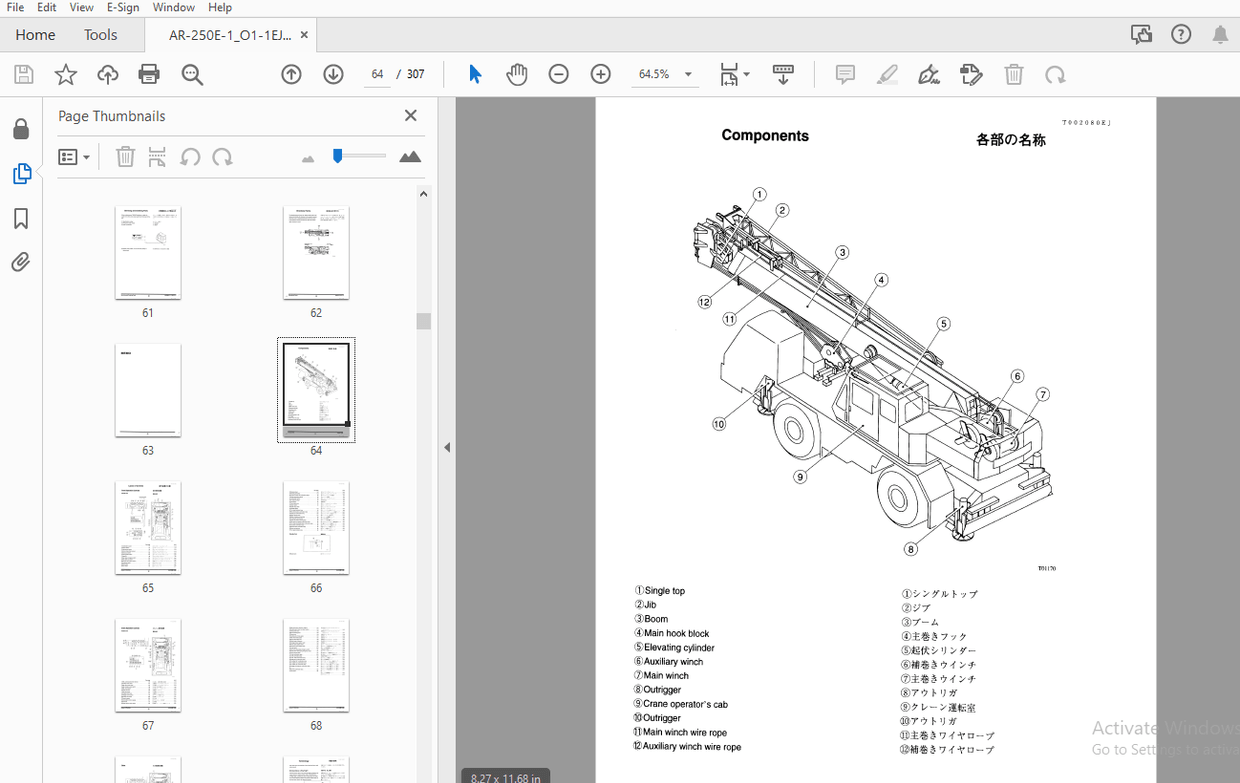The width and height of the screenshot is (1240, 783).
Task: Open the E-Sign menu
Action: point(122,7)
